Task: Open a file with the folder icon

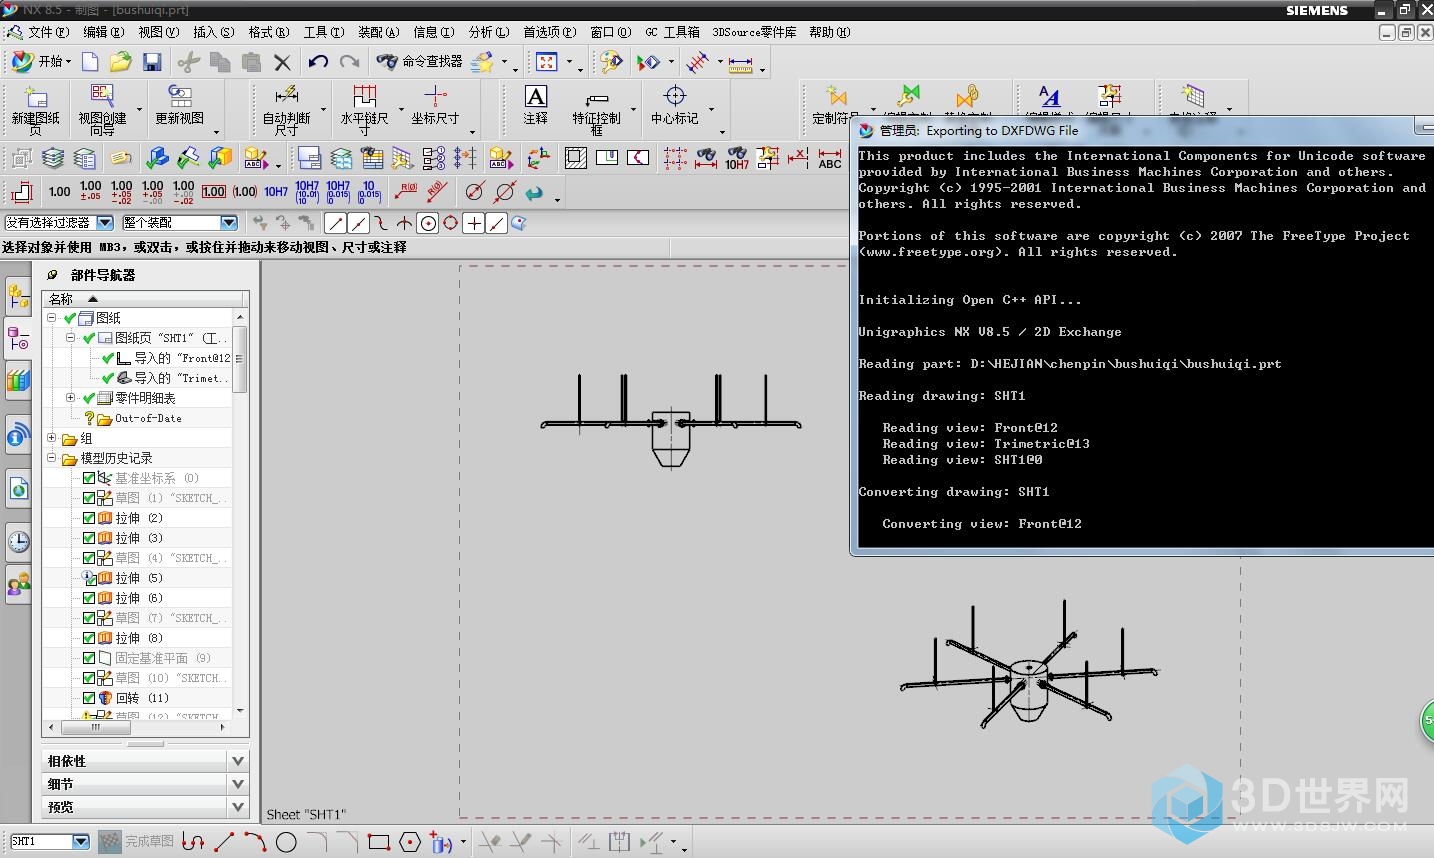Action: point(121,62)
